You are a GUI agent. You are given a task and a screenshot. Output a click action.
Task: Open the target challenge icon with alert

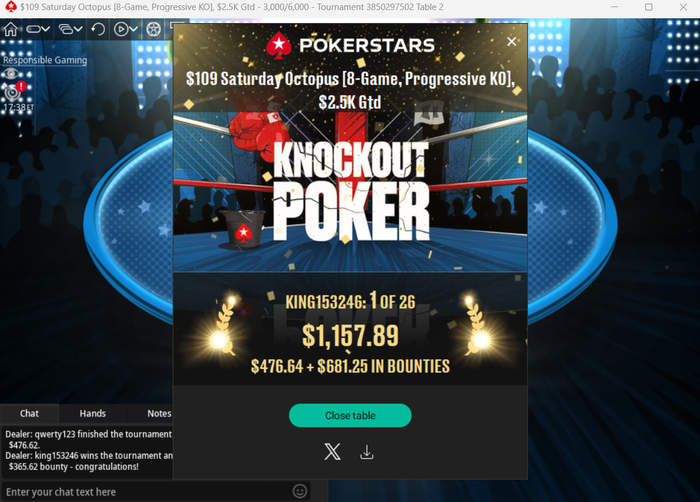13,91
